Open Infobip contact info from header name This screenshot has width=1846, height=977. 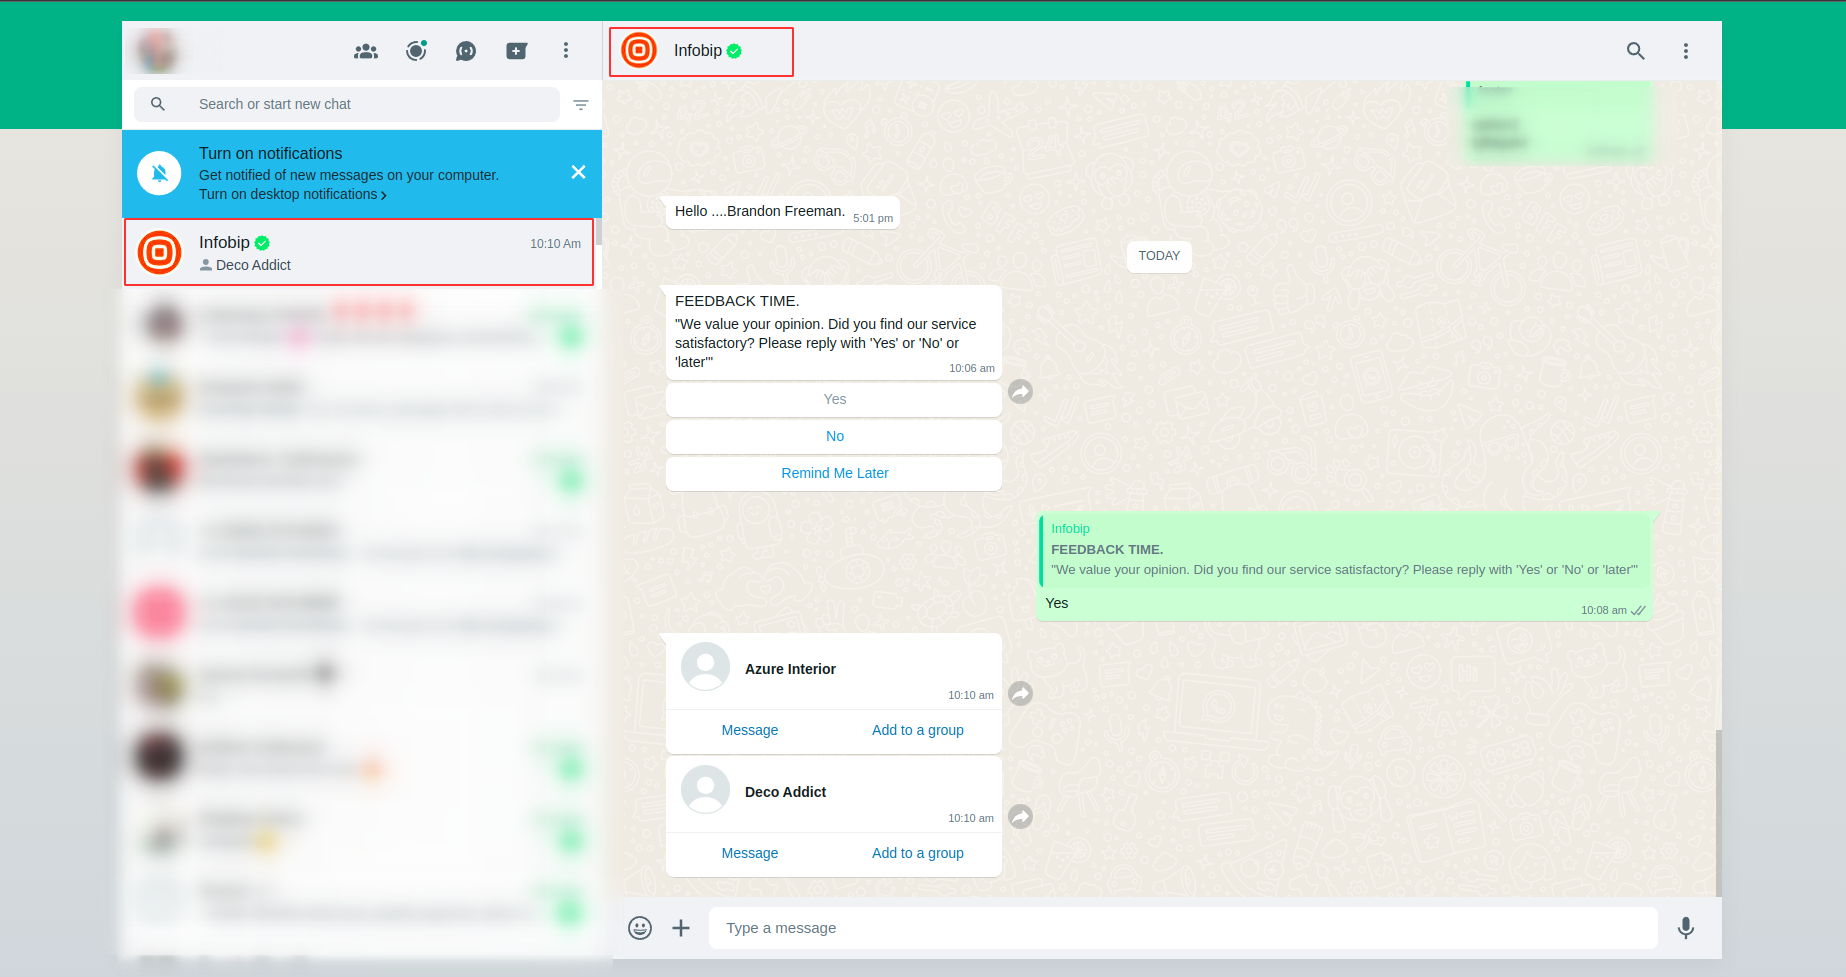pos(698,51)
